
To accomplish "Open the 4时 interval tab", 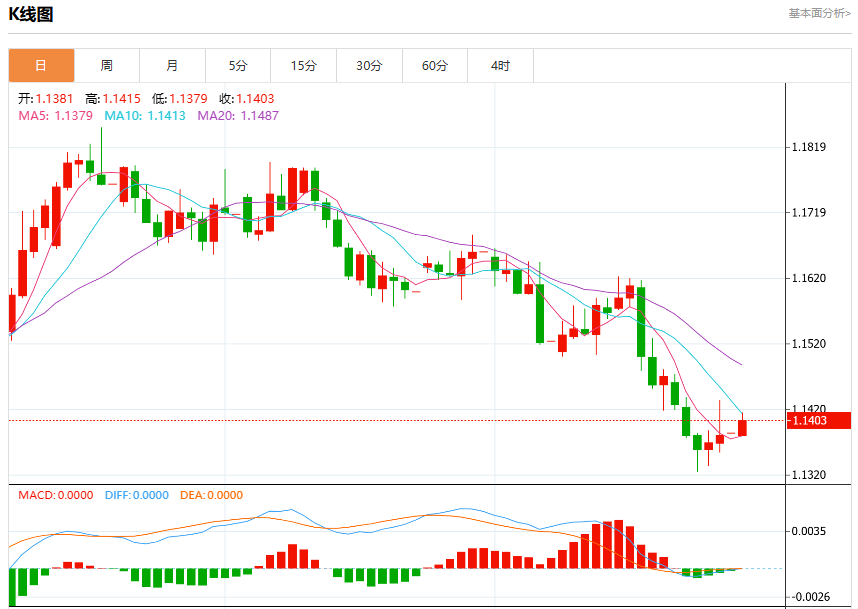I will (x=501, y=66).
